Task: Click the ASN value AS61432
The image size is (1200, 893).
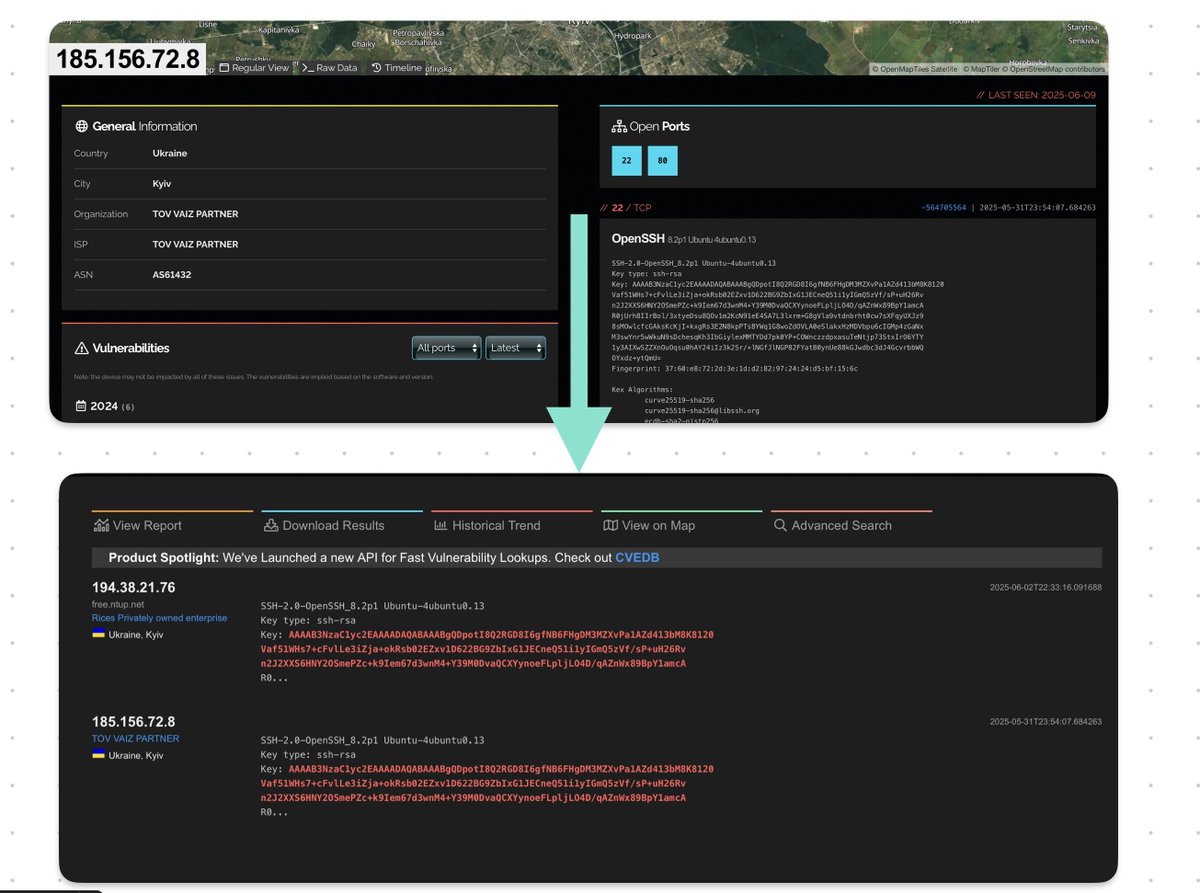Action: (x=172, y=274)
